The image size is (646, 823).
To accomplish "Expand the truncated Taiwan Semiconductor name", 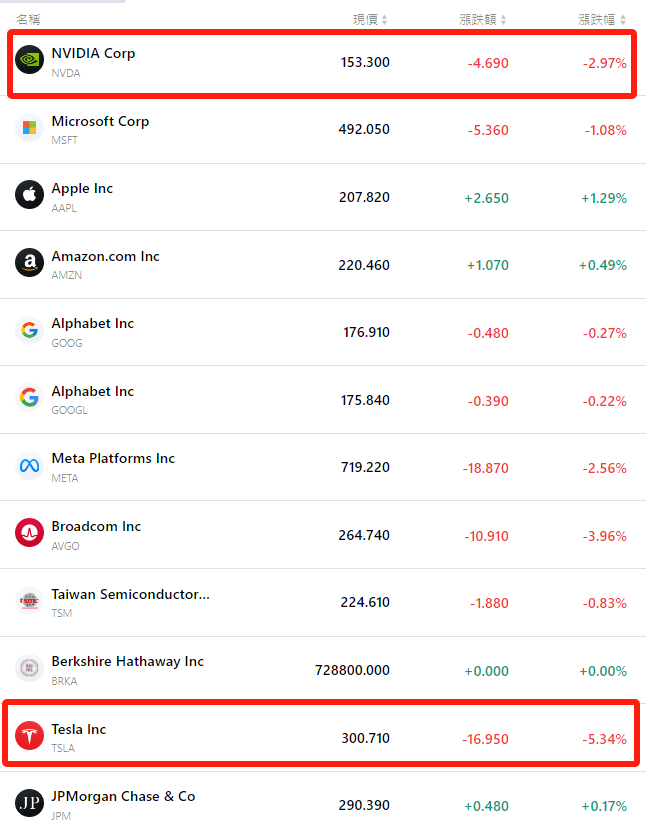I will [131, 594].
